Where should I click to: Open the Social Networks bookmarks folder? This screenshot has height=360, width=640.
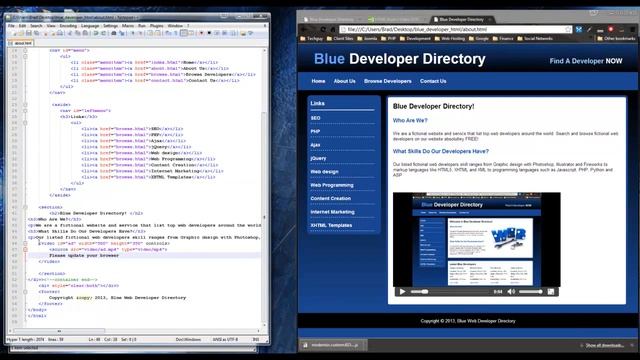tap(535, 39)
